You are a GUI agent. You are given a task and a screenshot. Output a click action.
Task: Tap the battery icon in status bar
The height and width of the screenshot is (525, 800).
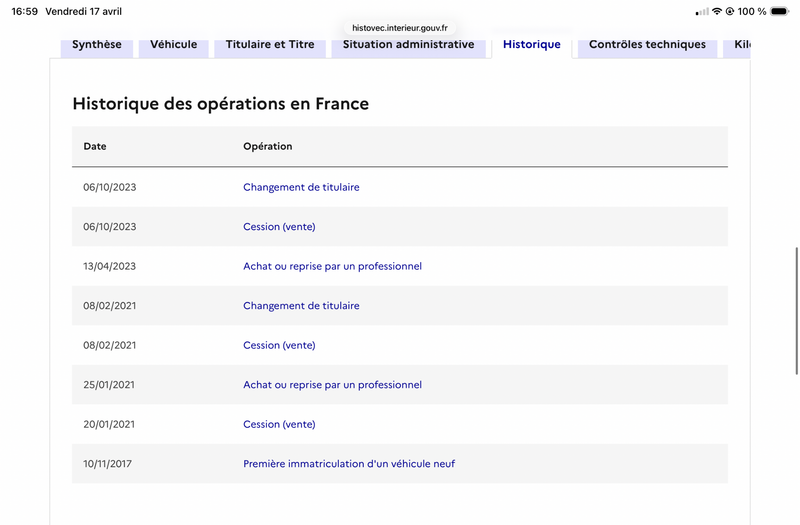[x=780, y=11]
